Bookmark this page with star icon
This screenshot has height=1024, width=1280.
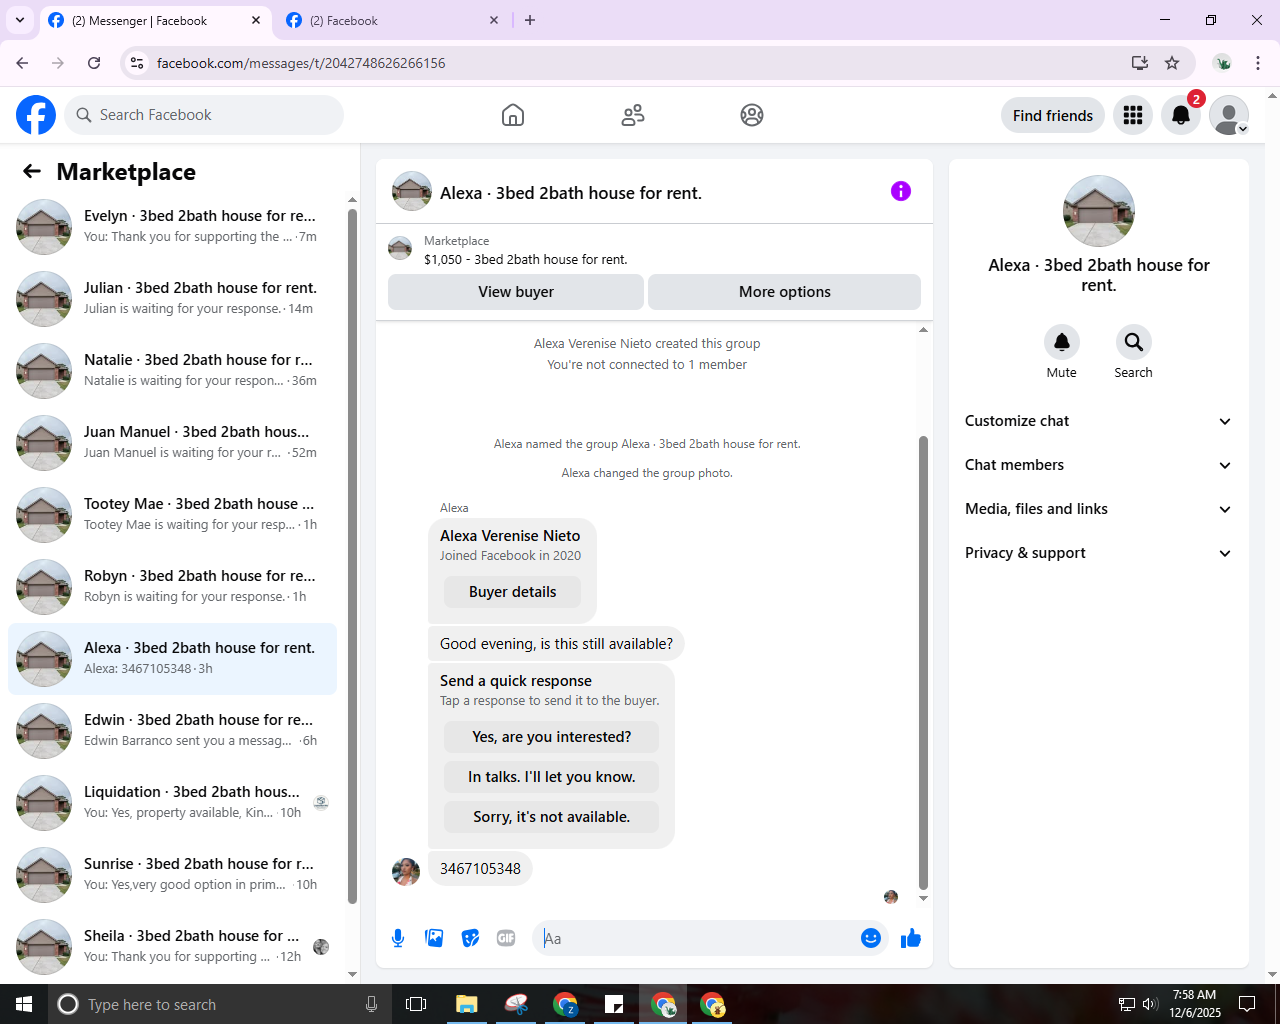(1172, 63)
